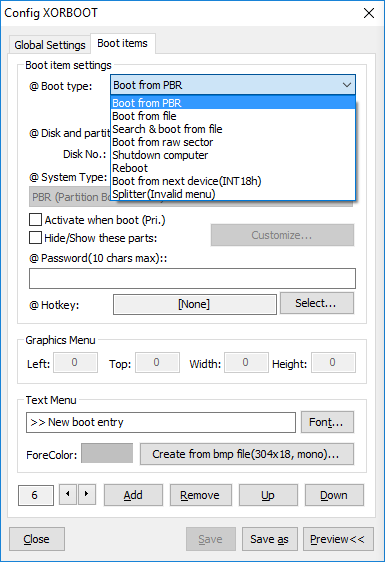Toggle Hide/Show these parts checkbox
This screenshot has width=385, height=562.
[35, 238]
